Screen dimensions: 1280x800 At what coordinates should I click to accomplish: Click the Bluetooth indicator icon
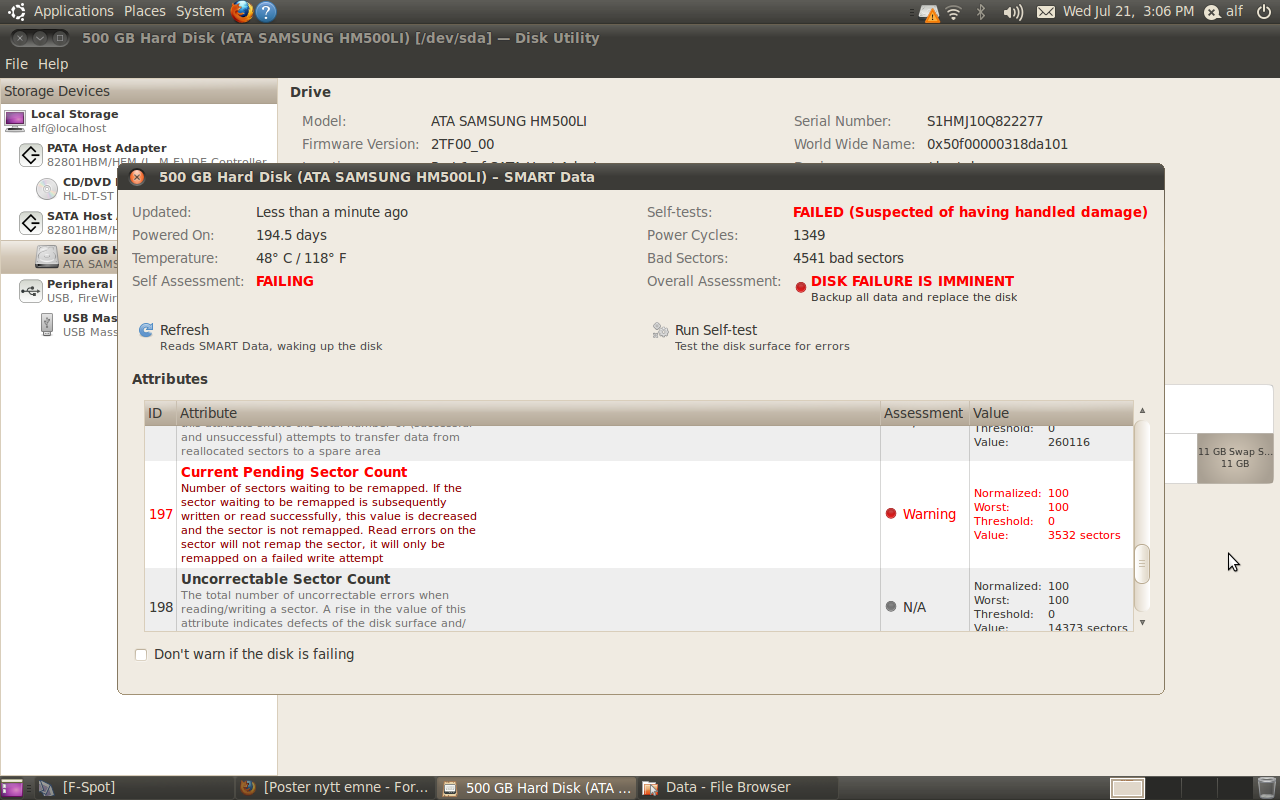click(981, 12)
